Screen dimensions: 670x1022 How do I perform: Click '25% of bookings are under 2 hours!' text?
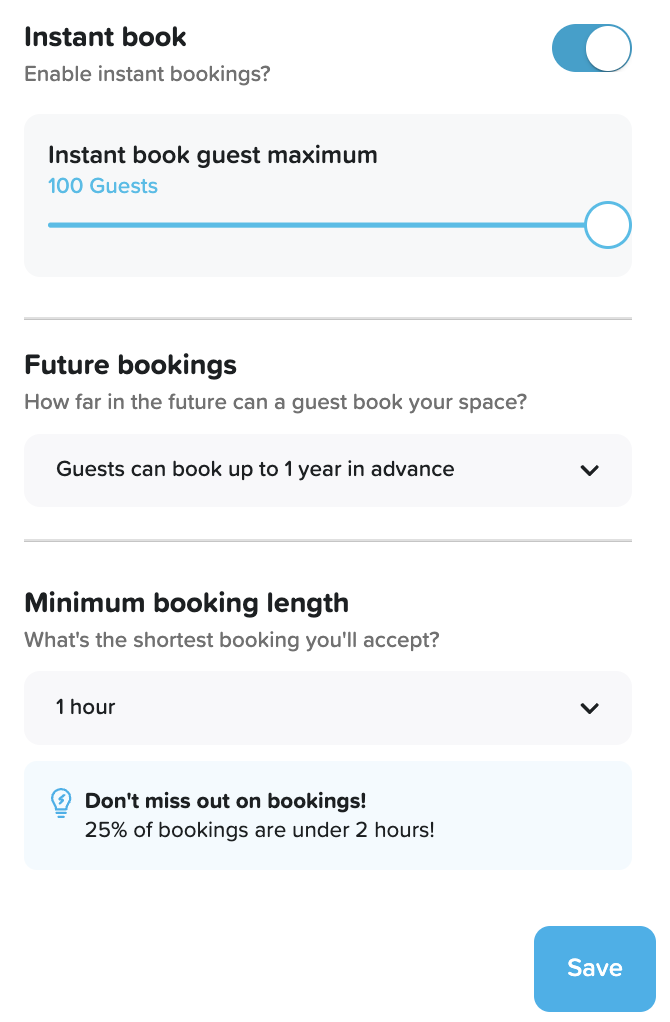259,829
